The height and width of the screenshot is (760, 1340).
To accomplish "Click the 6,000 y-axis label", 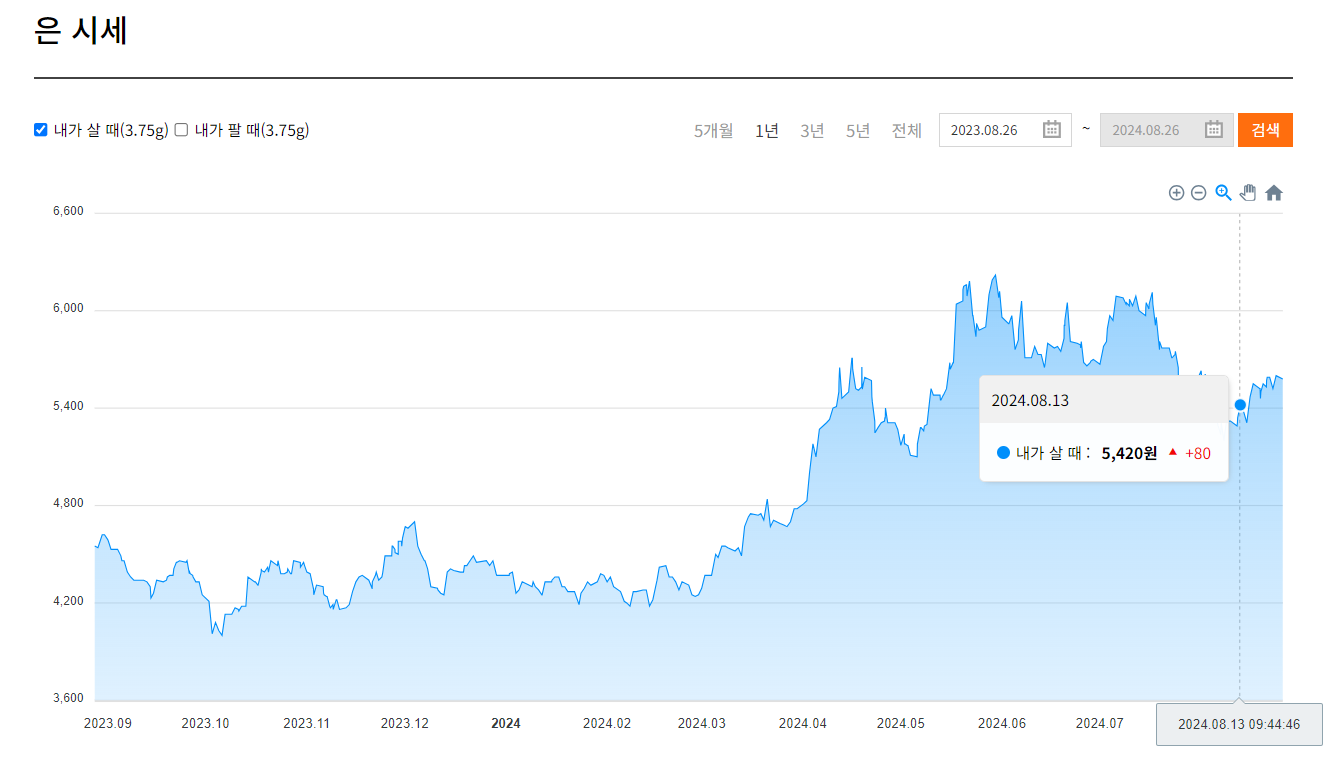I will click(68, 309).
